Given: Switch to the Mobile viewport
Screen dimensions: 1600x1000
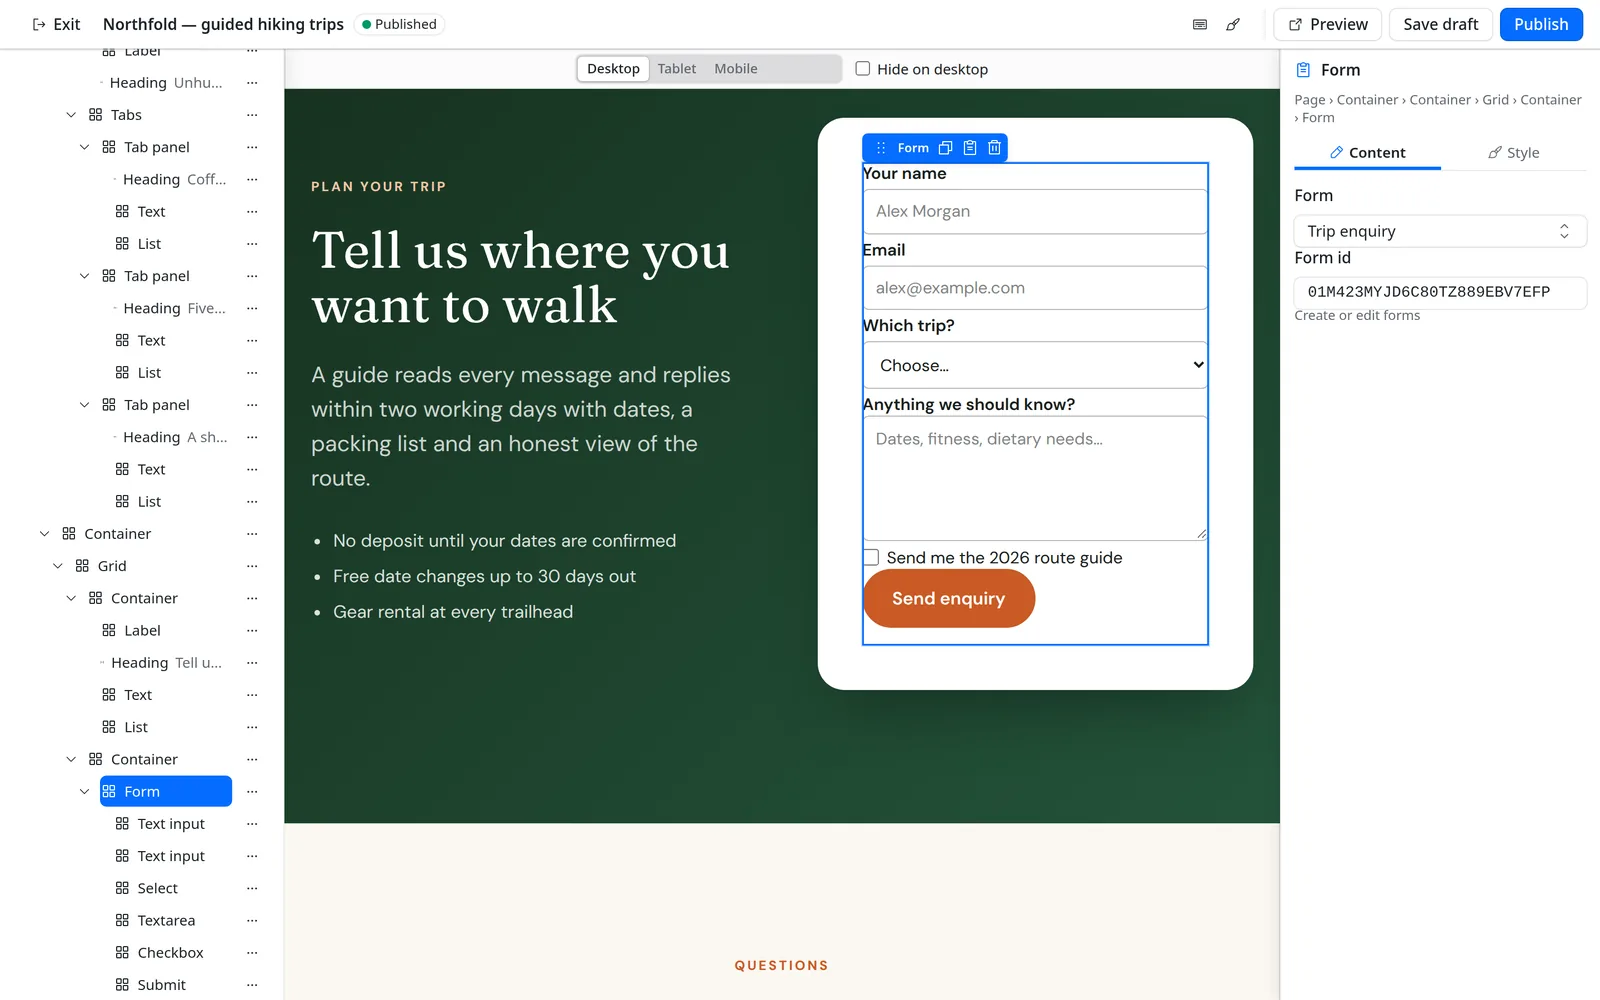Looking at the screenshot, I should 736,69.
